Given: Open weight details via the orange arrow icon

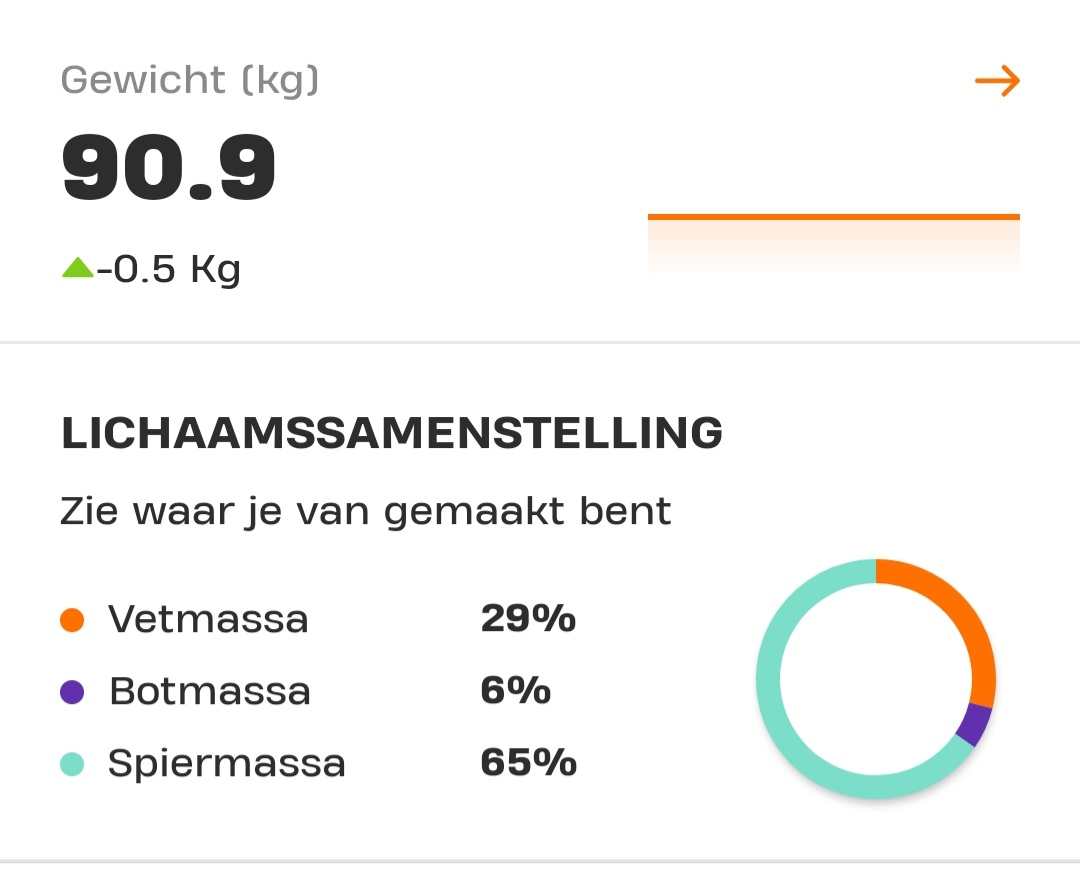Looking at the screenshot, I should [x=998, y=81].
